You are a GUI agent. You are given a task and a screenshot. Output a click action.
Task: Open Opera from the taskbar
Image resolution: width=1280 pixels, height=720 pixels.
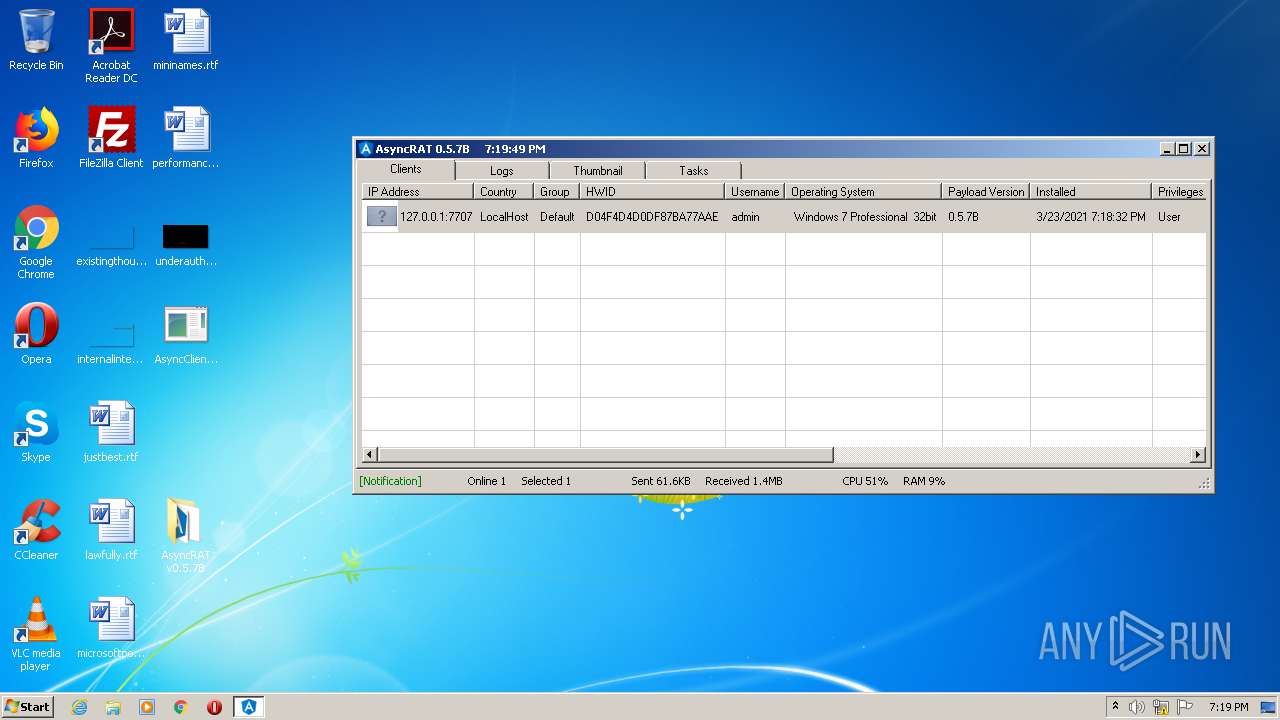(214, 707)
